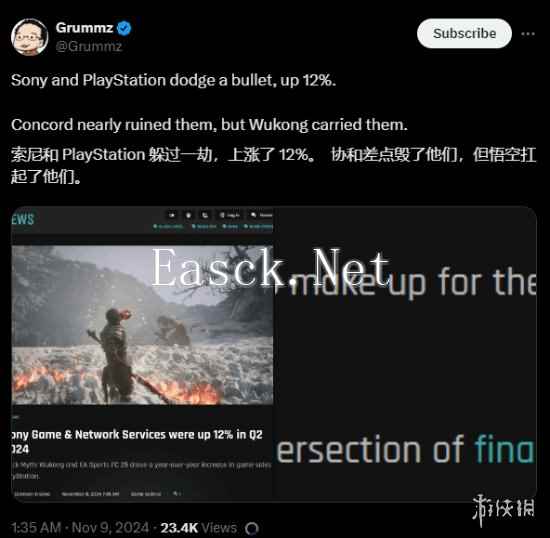The height and width of the screenshot is (538, 550).
Task: Open the 1:35 AM · Nov 9, 2024 timestamp
Action: 80,528
